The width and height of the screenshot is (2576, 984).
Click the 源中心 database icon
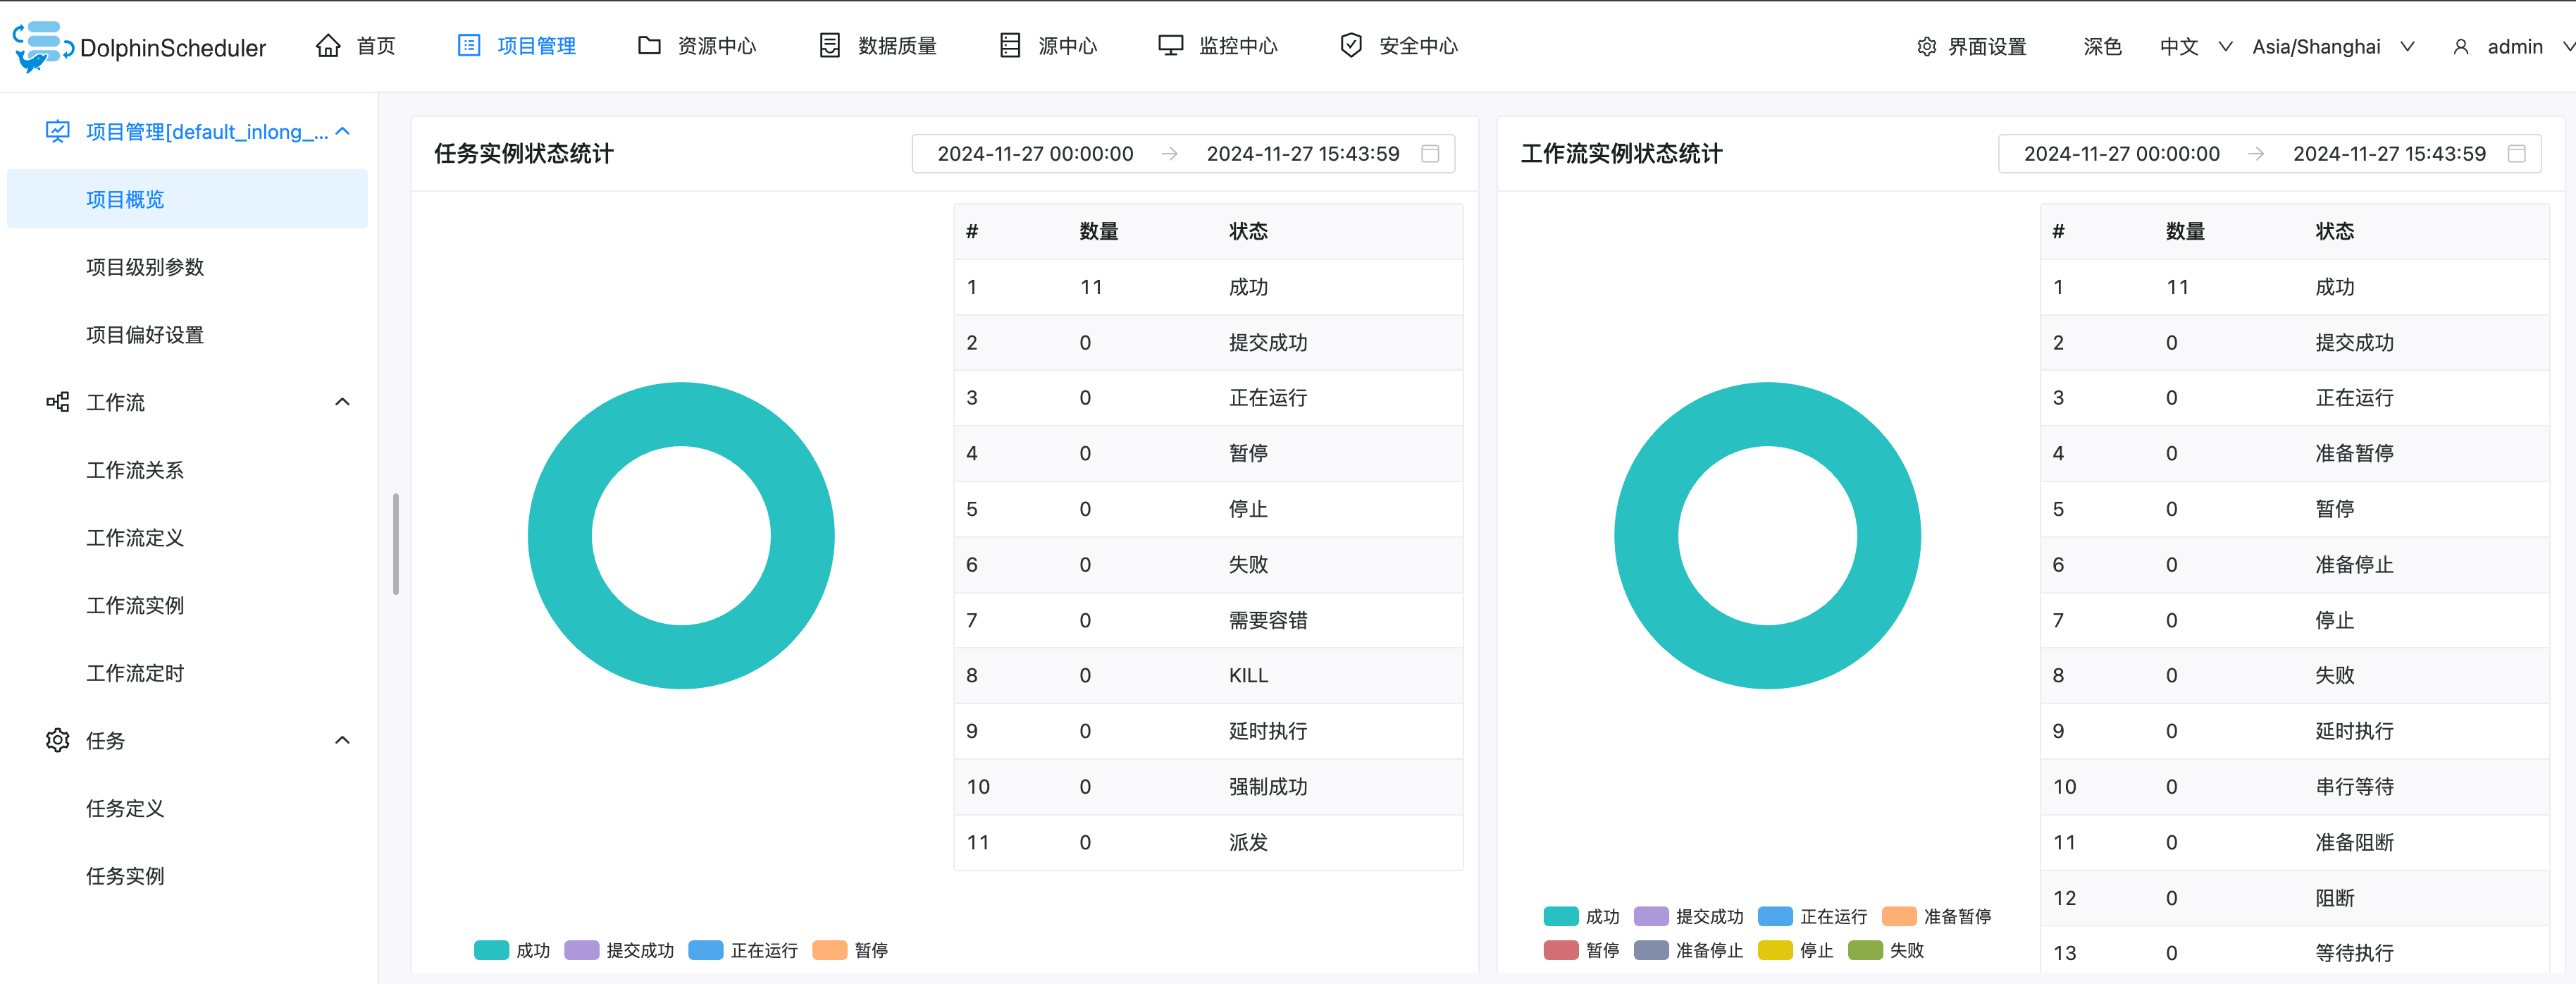(1010, 46)
